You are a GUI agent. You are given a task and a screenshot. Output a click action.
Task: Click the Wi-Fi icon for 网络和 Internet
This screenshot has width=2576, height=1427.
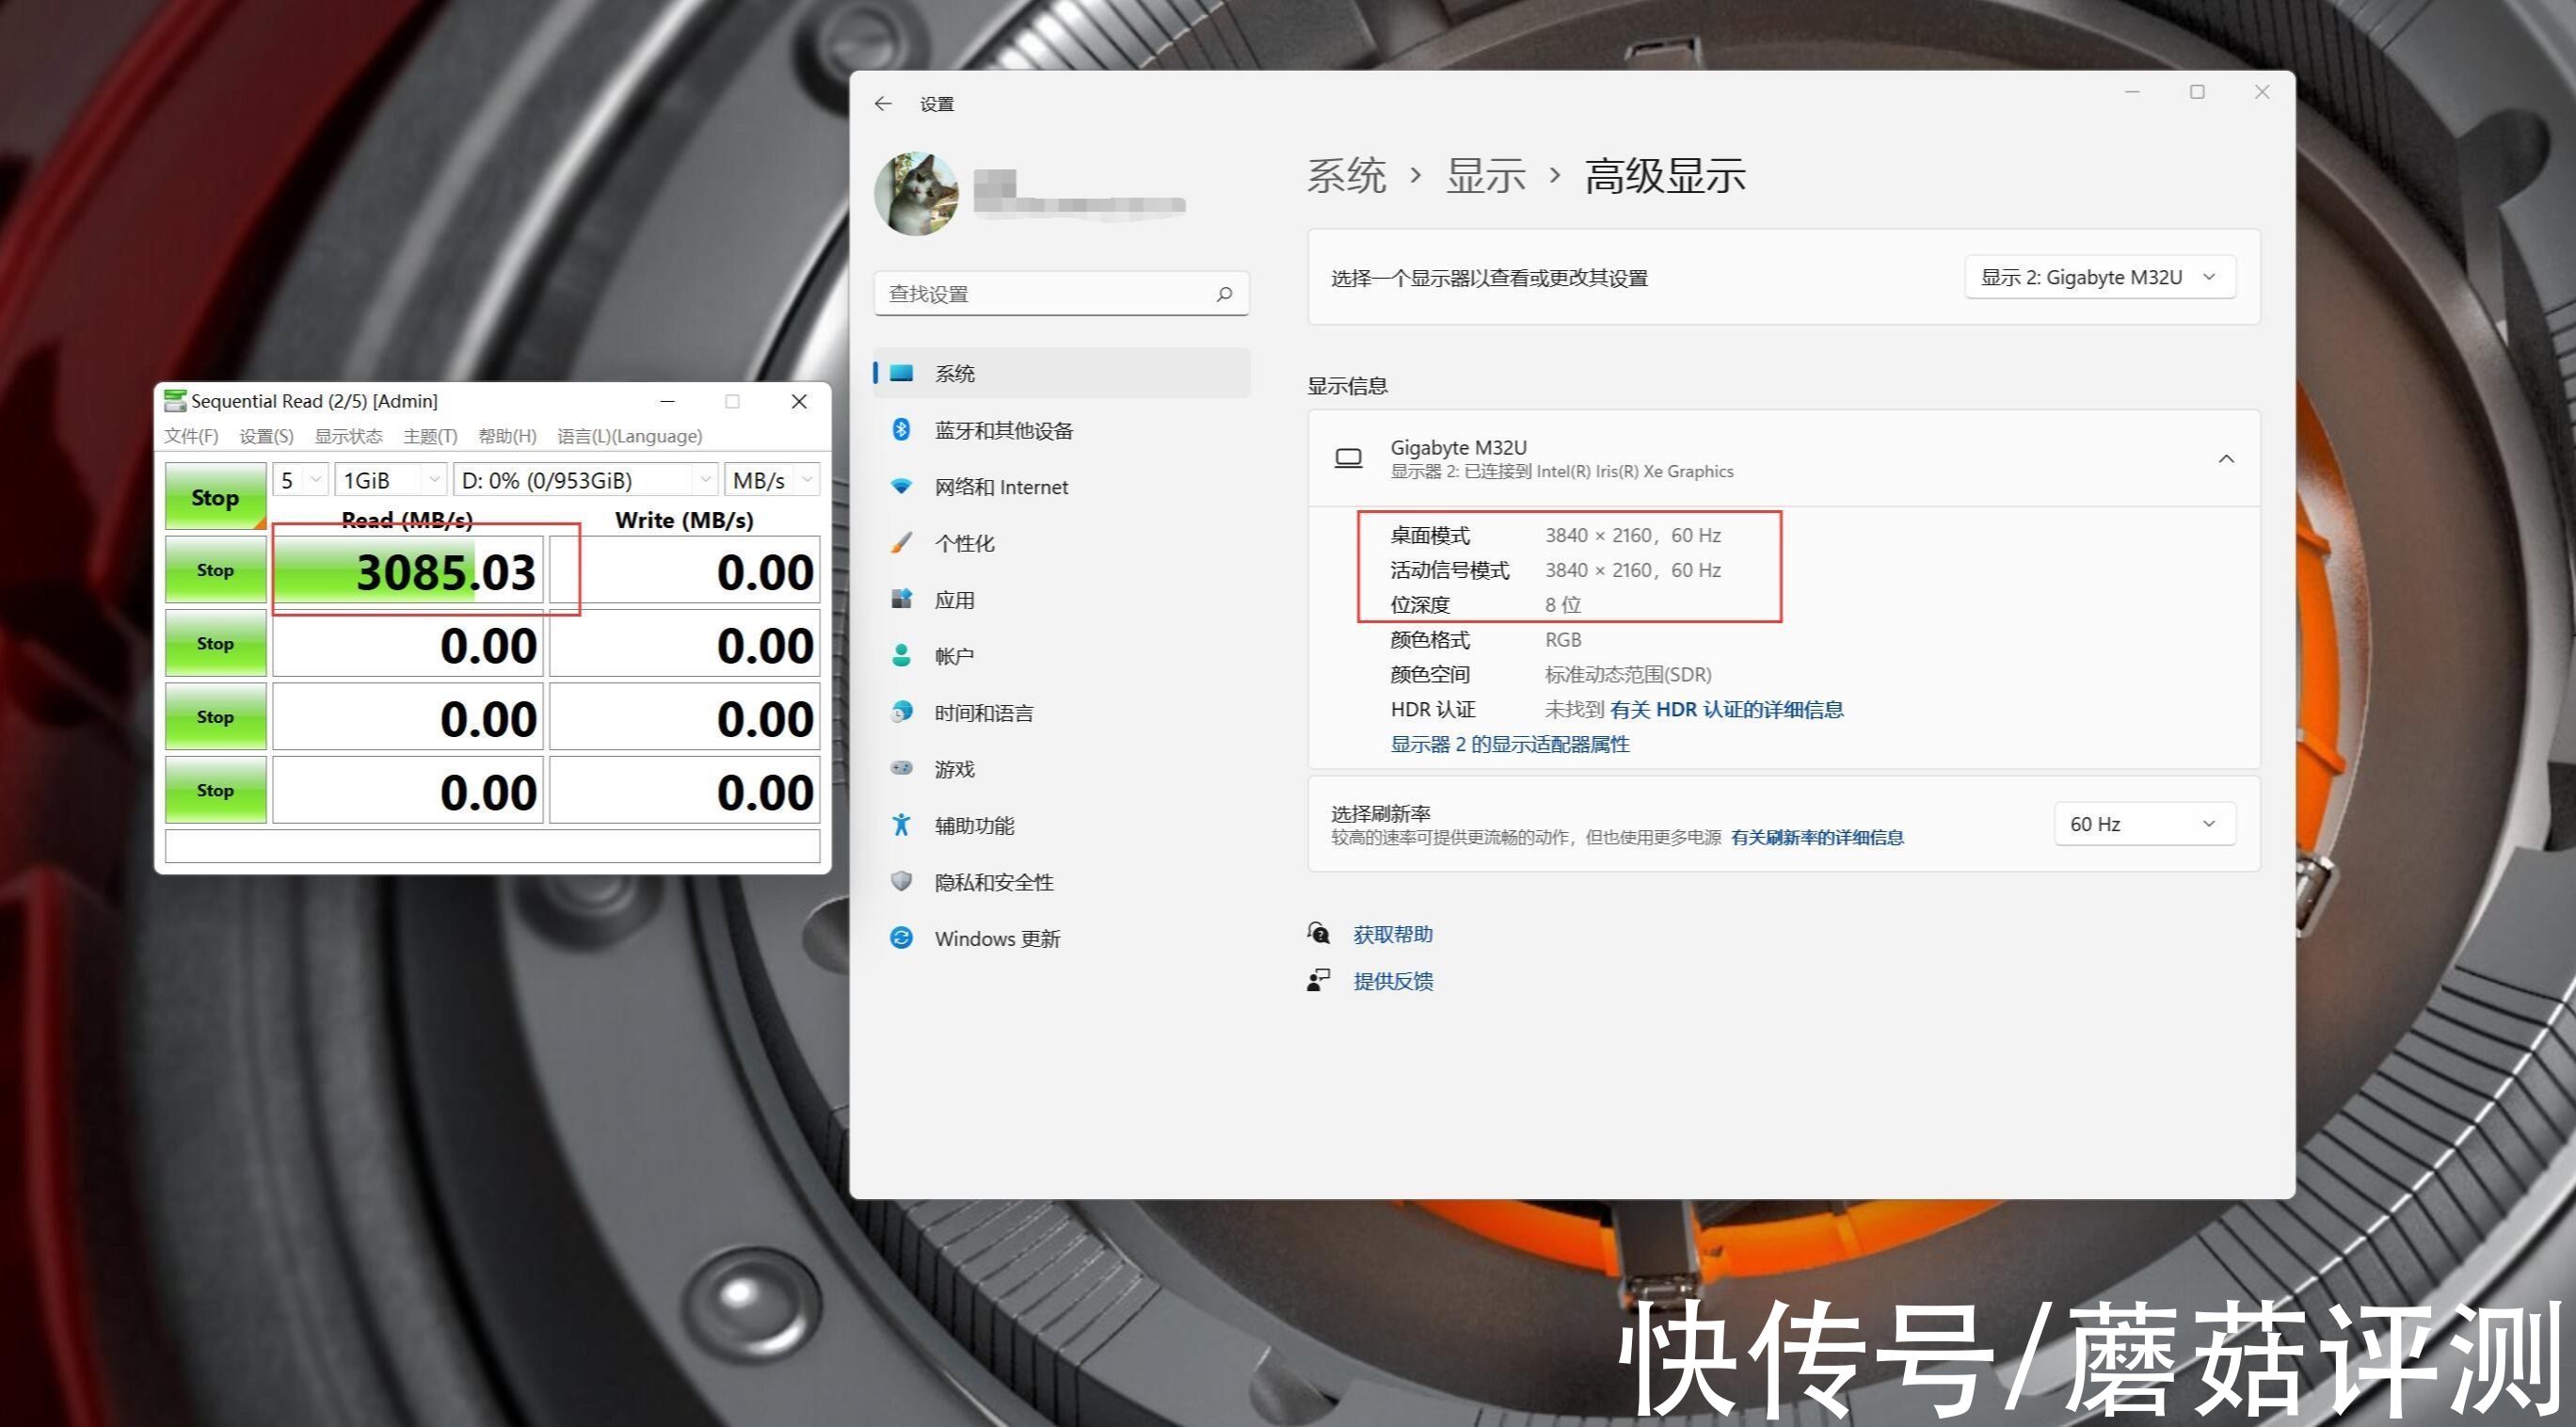pos(901,486)
